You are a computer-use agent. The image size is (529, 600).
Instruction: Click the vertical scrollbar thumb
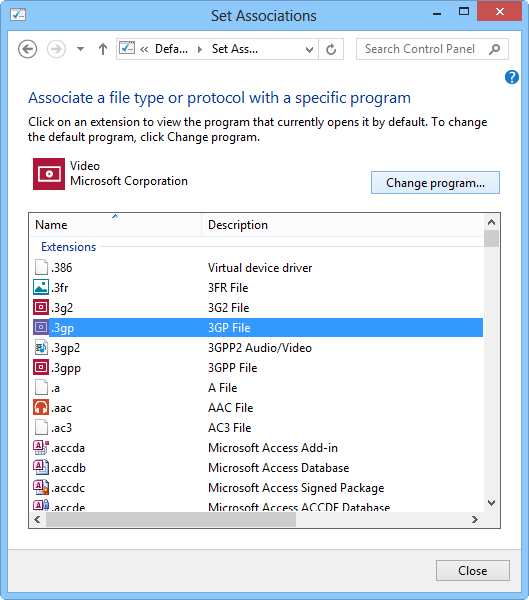[491, 238]
